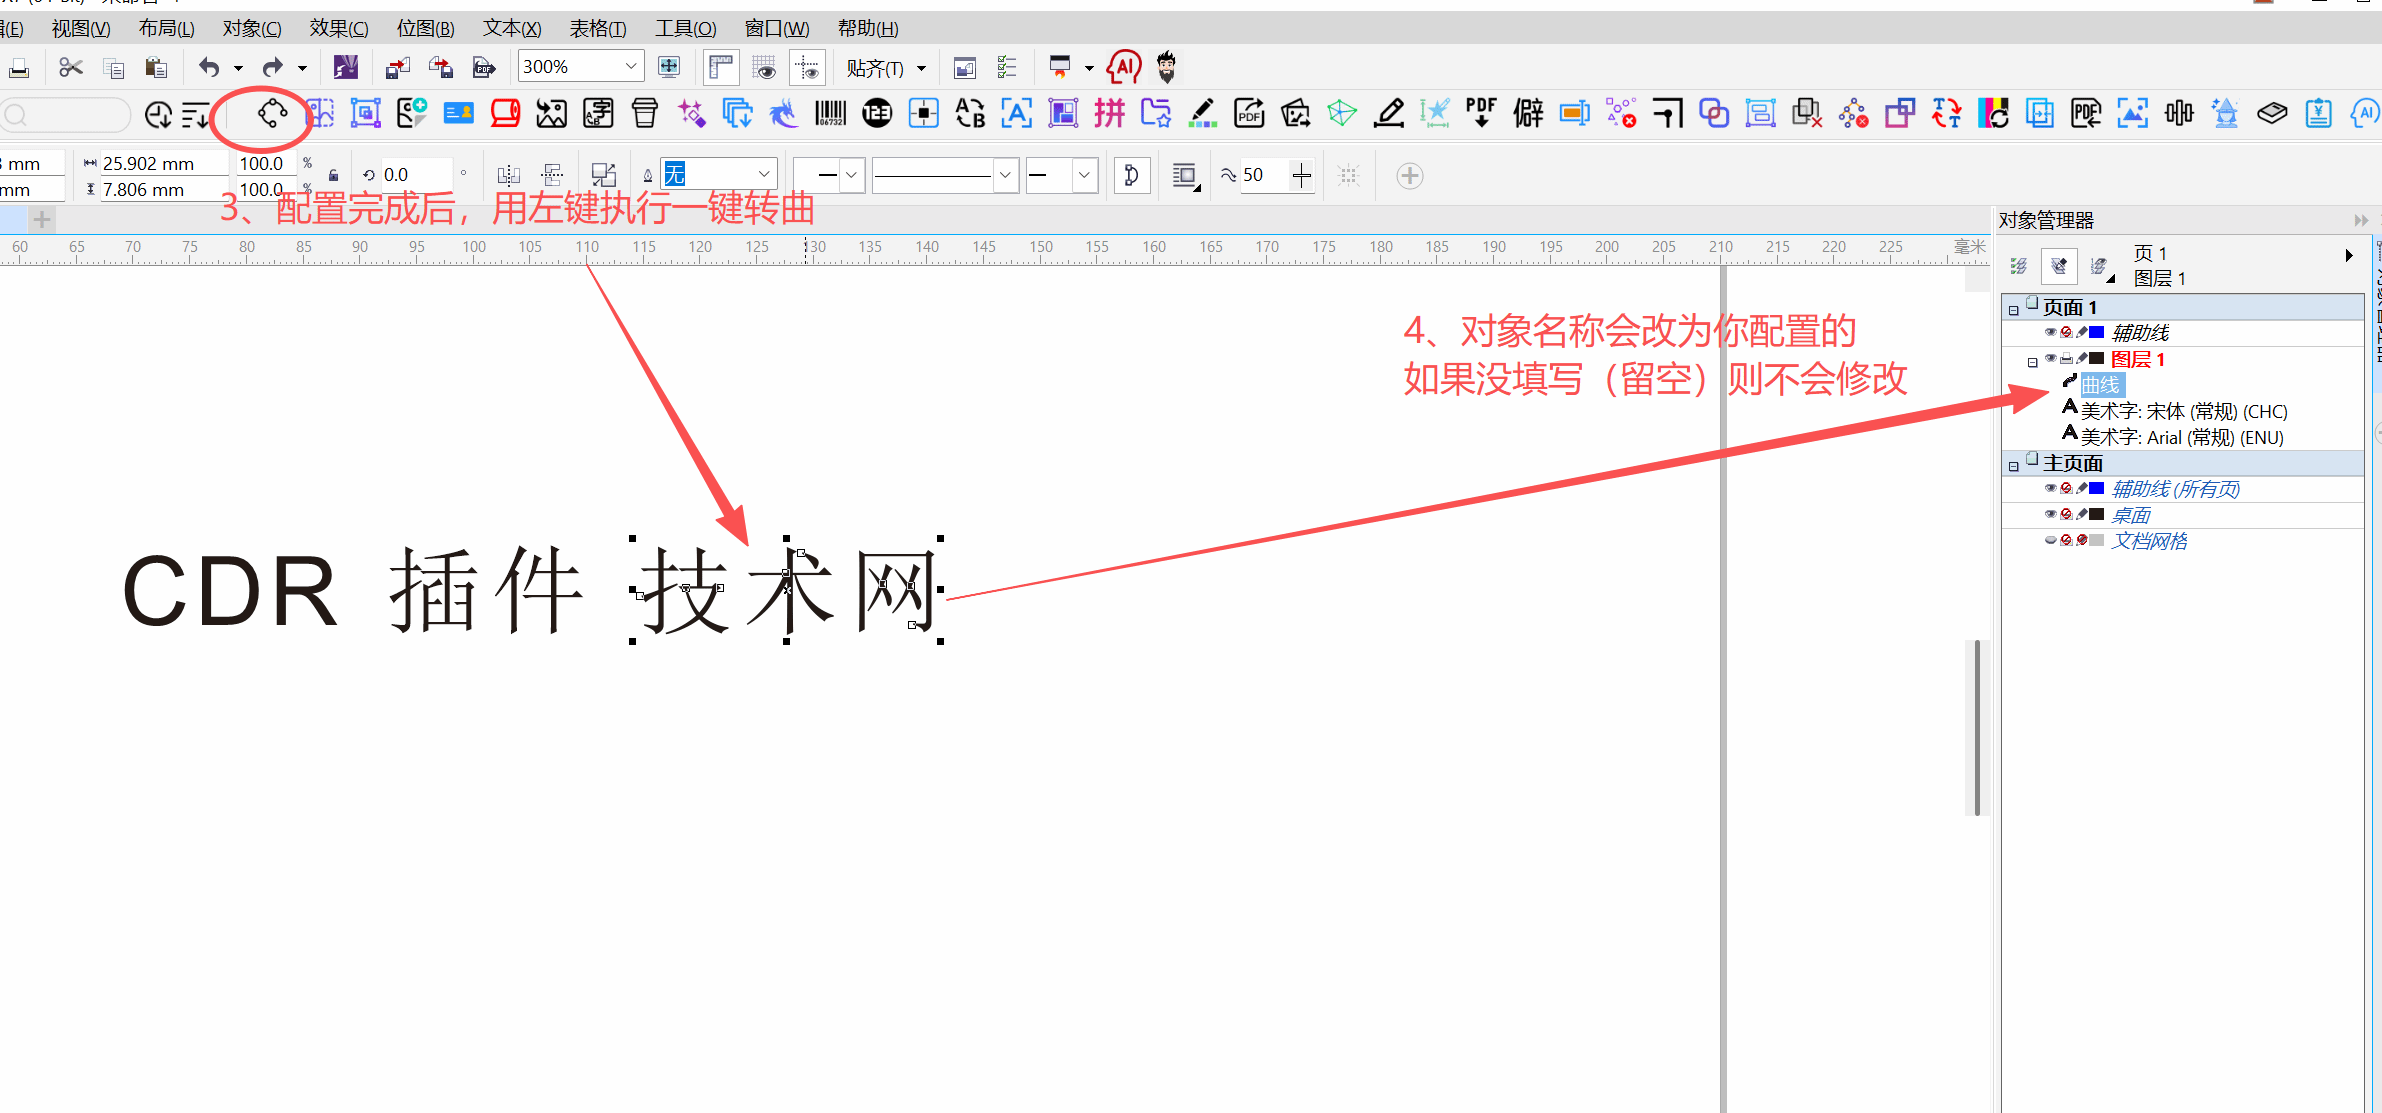Click the one-key convert to curves icon
This screenshot has width=2382, height=1113.
[272, 114]
